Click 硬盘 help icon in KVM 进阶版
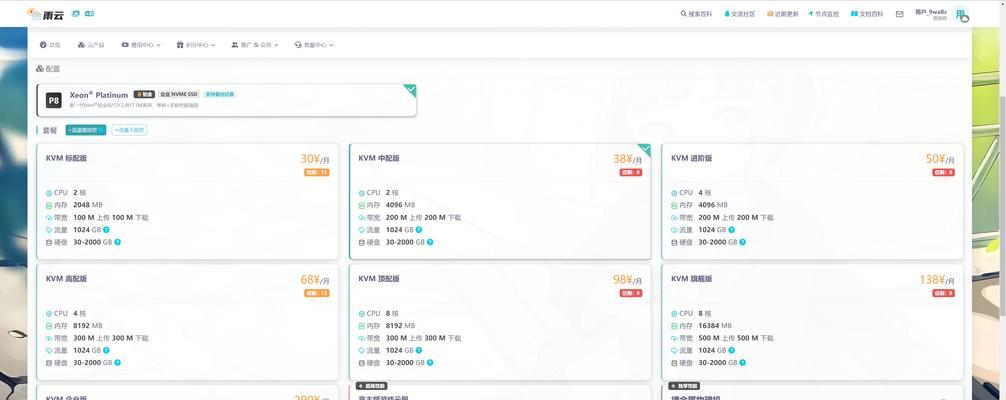The height and width of the screenshot is (400, 1006). 742,242
